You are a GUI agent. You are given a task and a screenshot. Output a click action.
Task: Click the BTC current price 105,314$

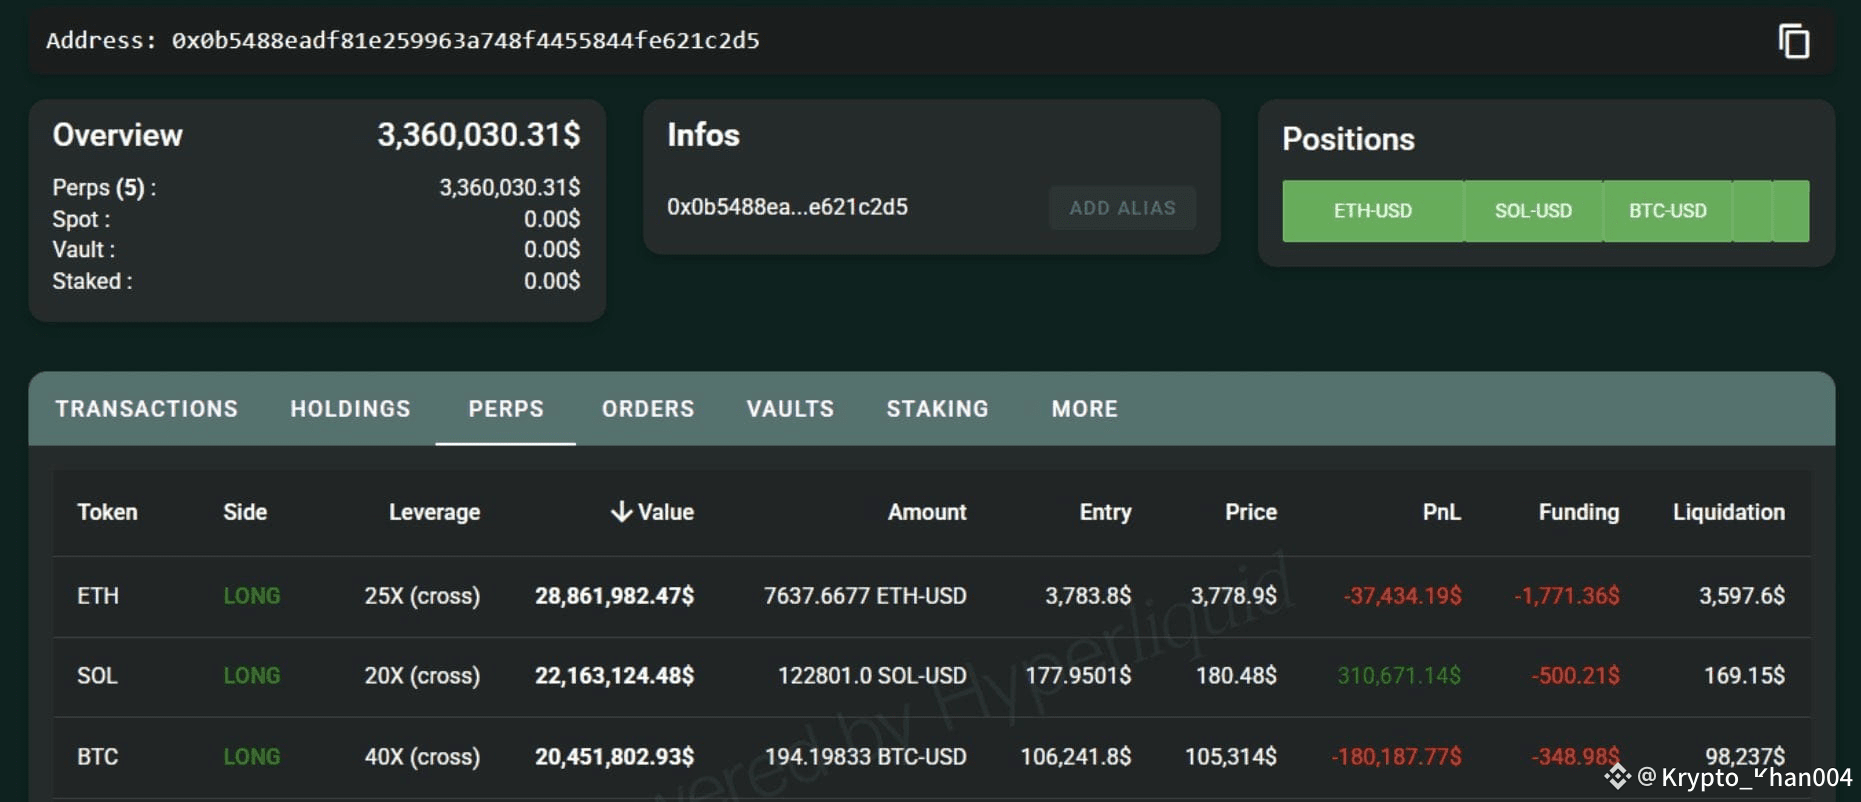coord(1231,757)
